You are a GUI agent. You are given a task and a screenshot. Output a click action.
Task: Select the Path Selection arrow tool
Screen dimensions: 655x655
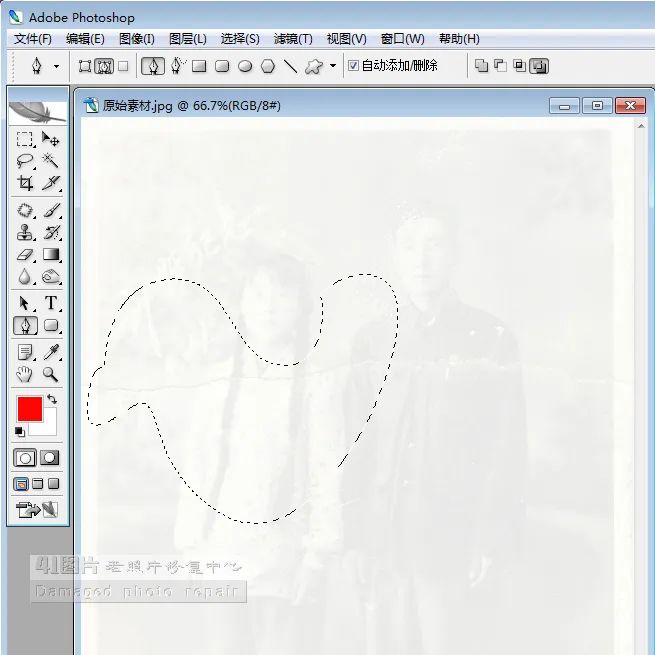(x=25, y=303)
